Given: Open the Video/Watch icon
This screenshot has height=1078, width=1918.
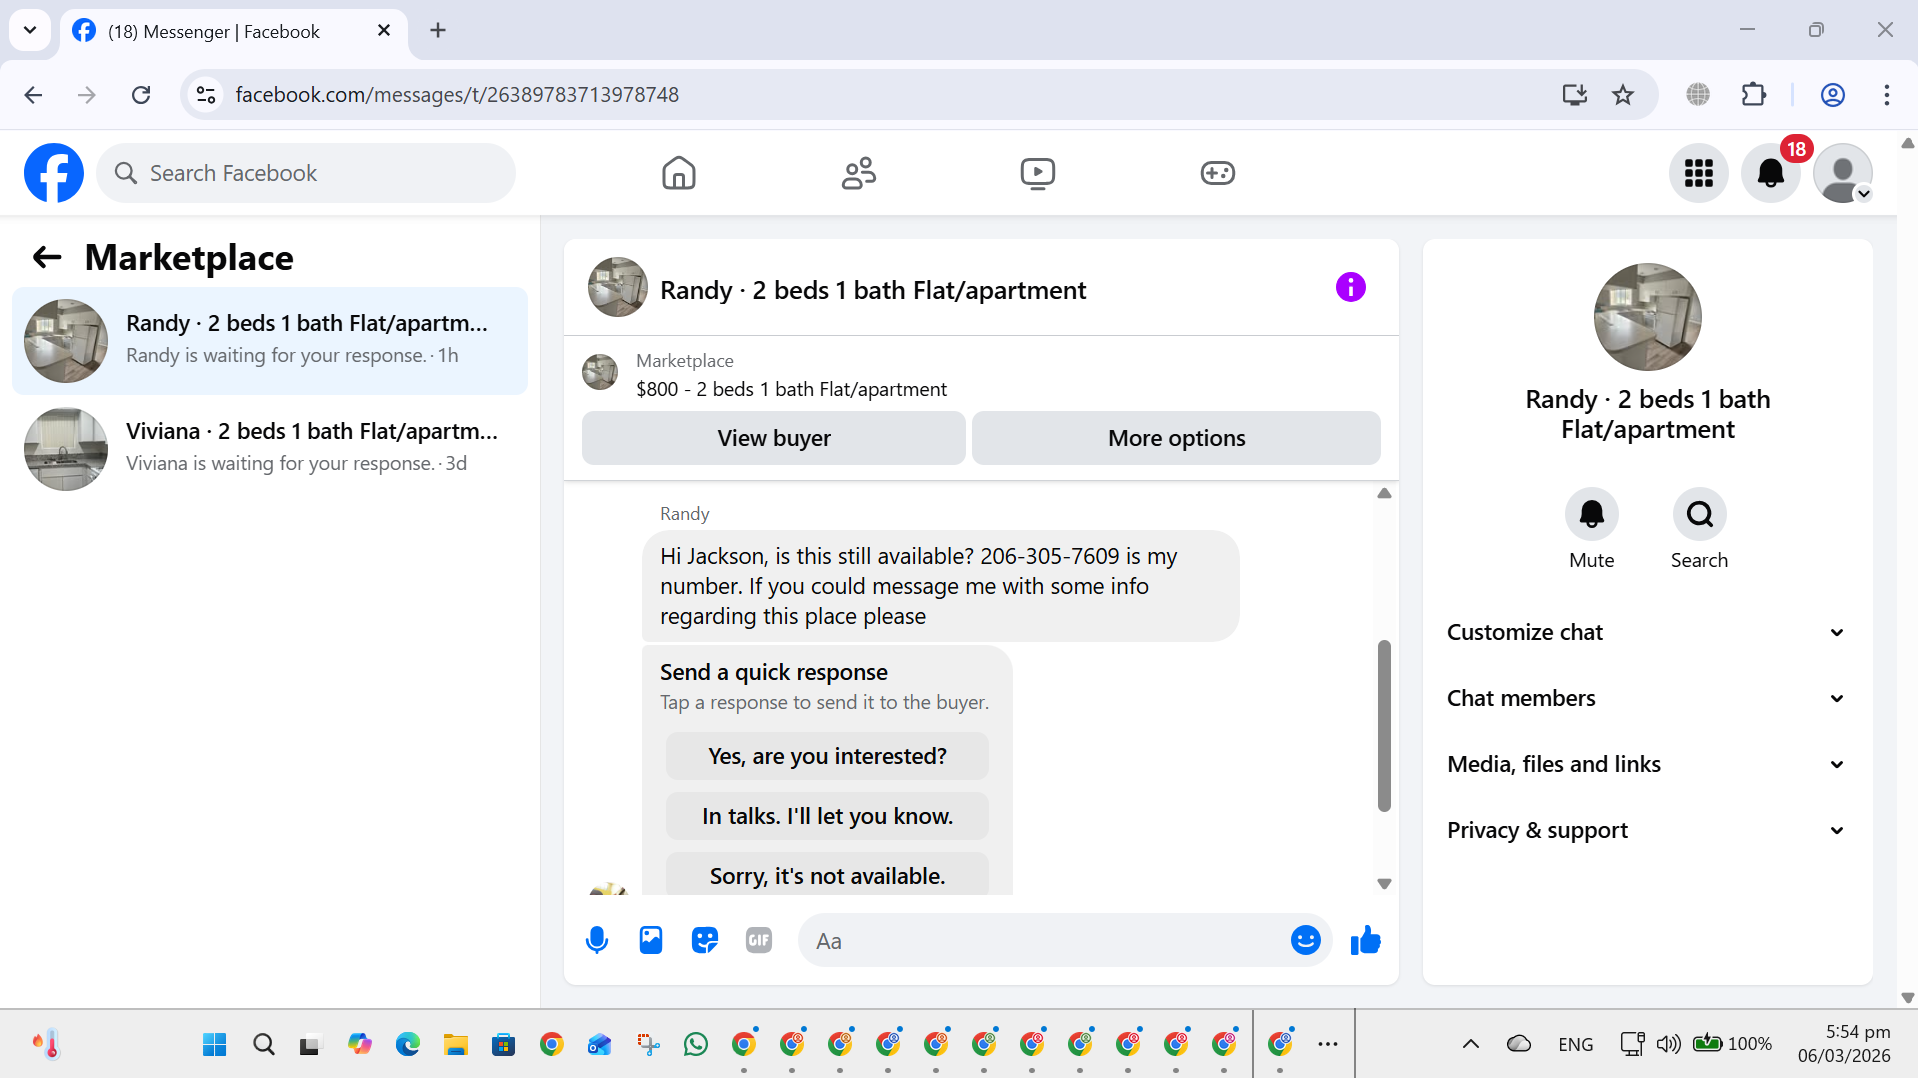Looking at the screenshot, I should pos(1037,173).
